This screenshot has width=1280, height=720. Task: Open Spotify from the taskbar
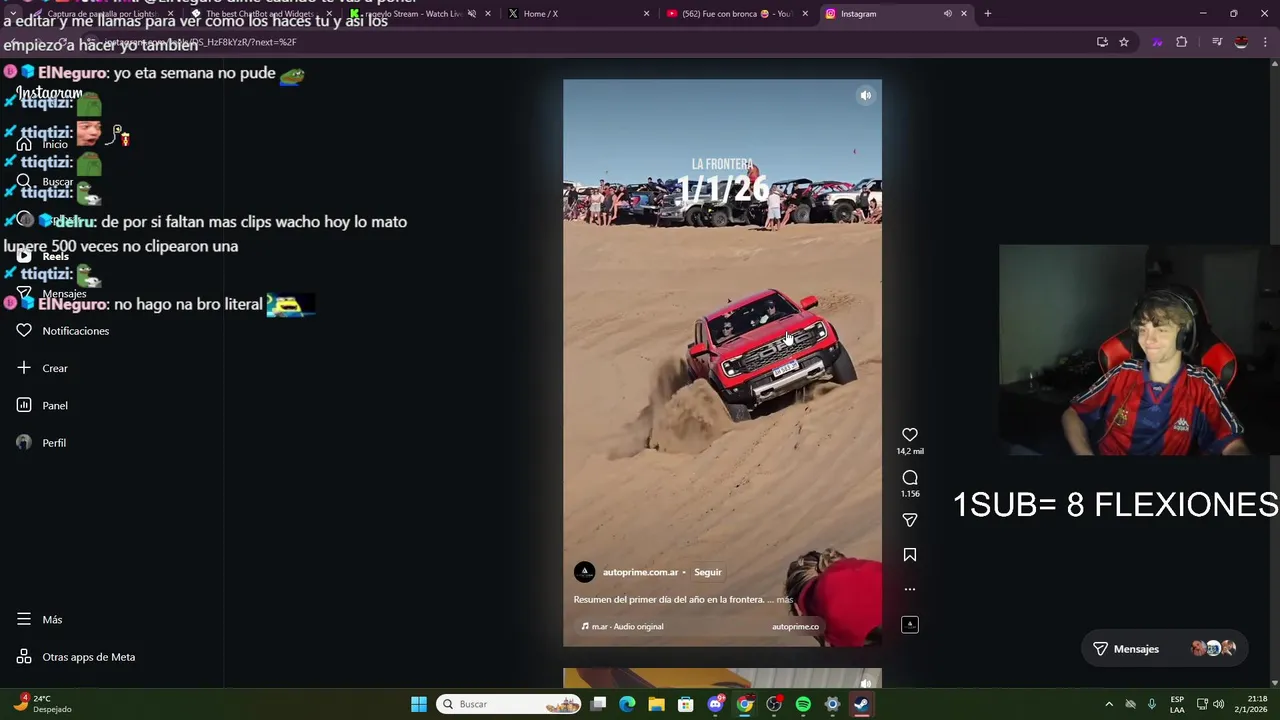803,704
